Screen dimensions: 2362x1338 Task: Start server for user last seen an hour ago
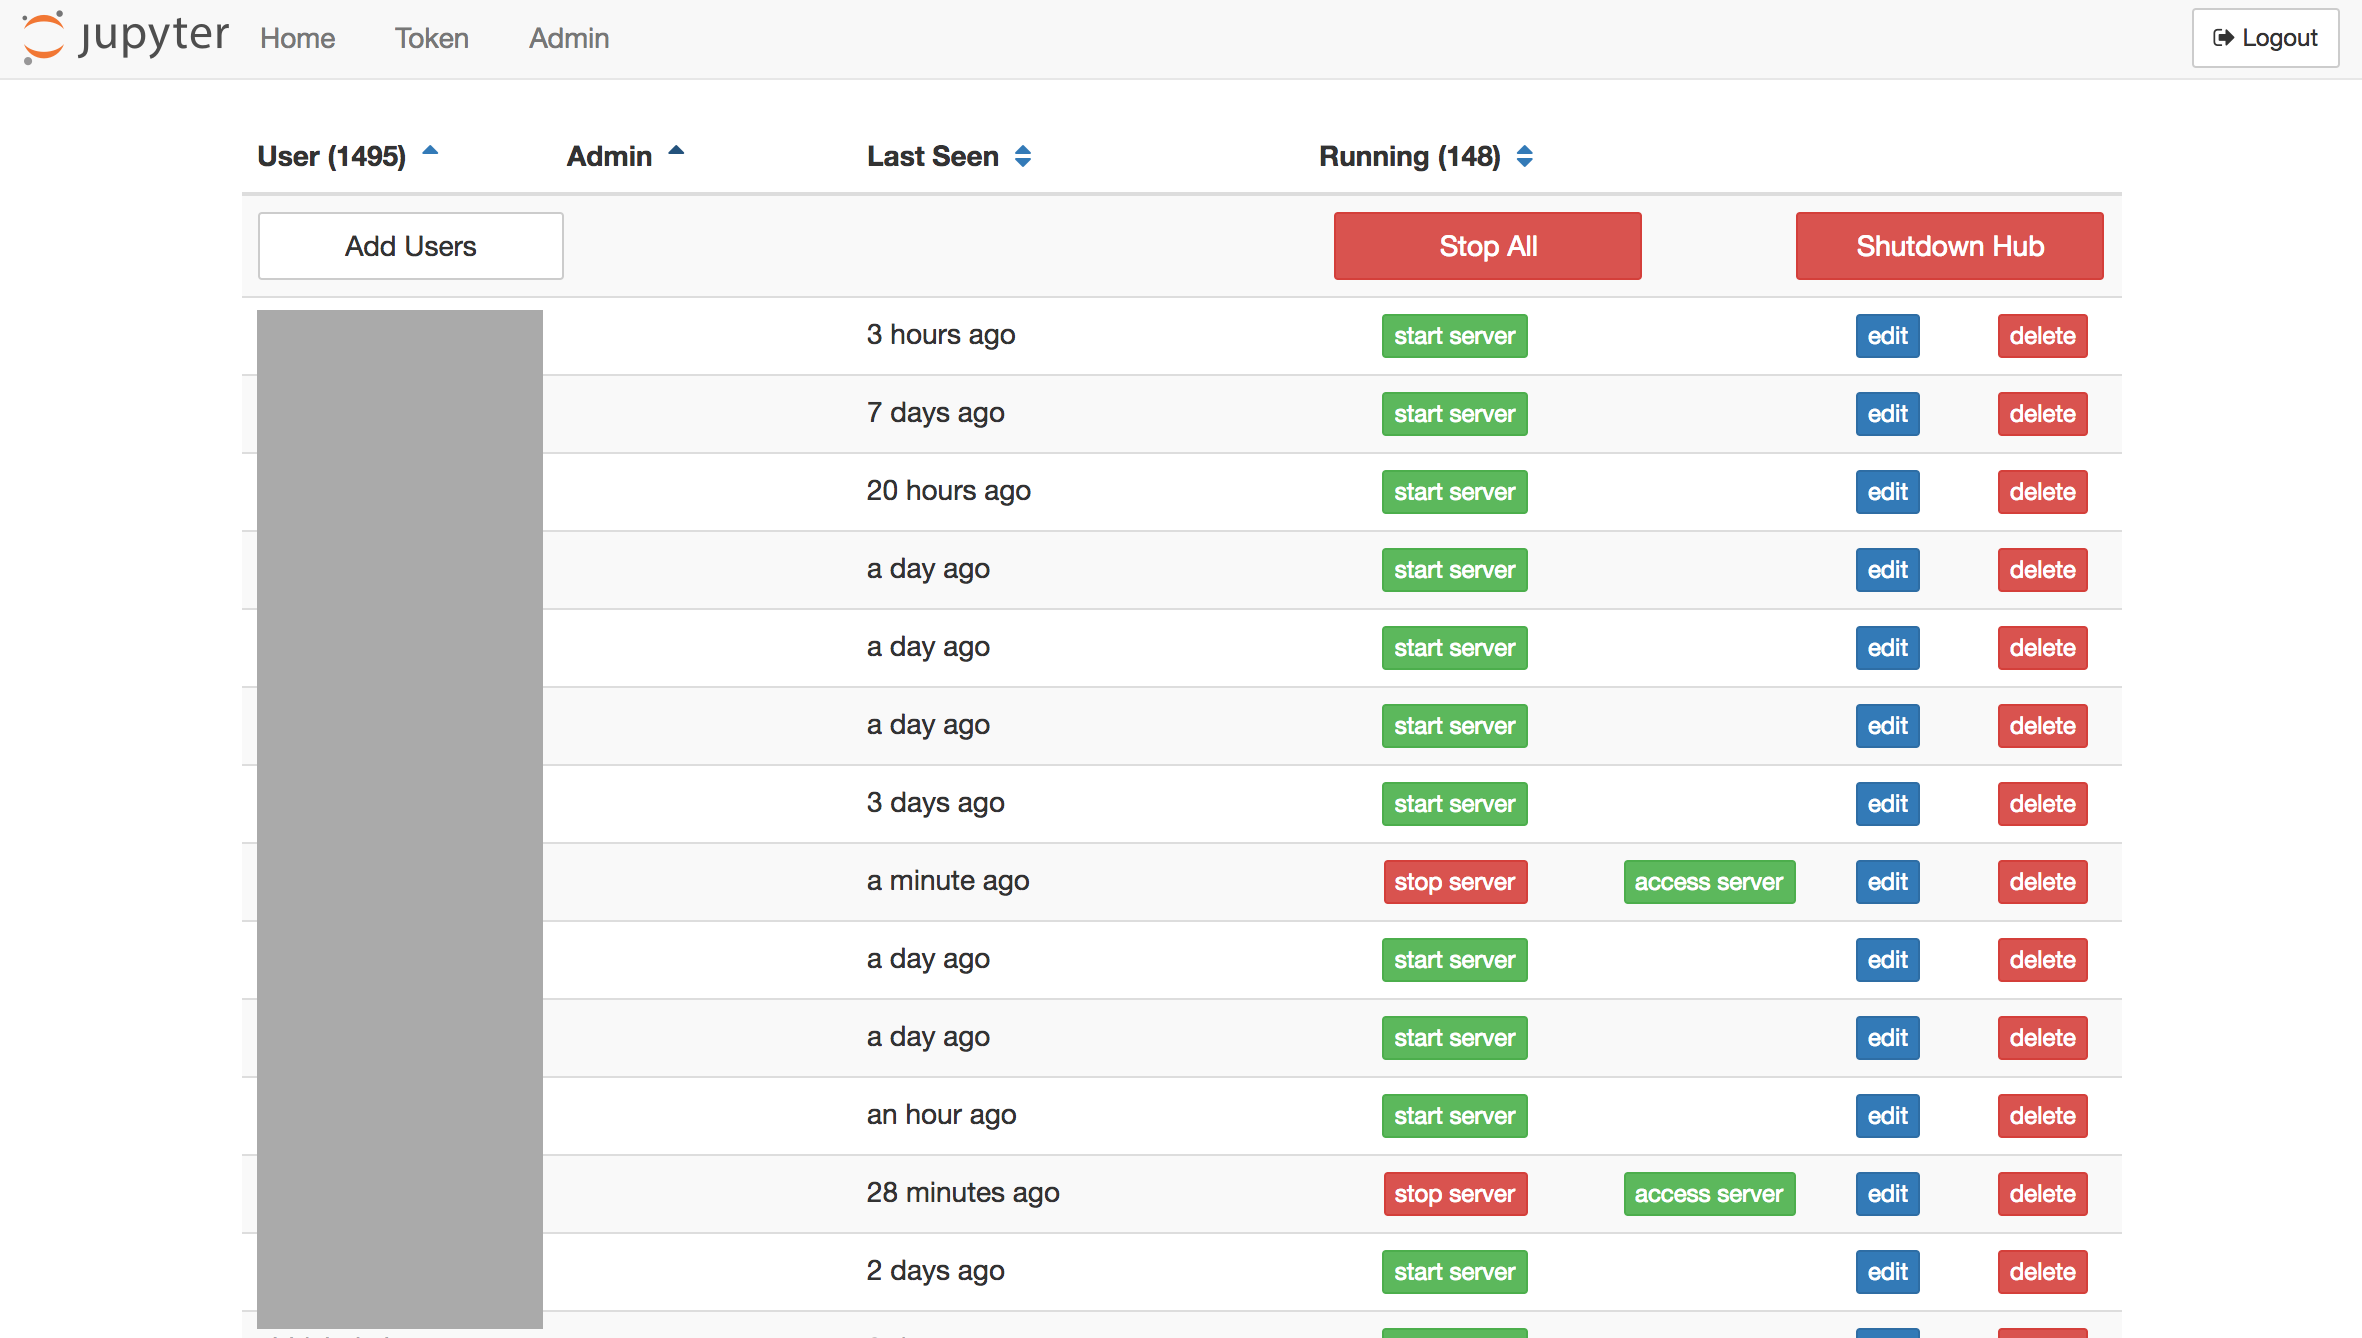pyautogui.click(x=1452, y=1116)
